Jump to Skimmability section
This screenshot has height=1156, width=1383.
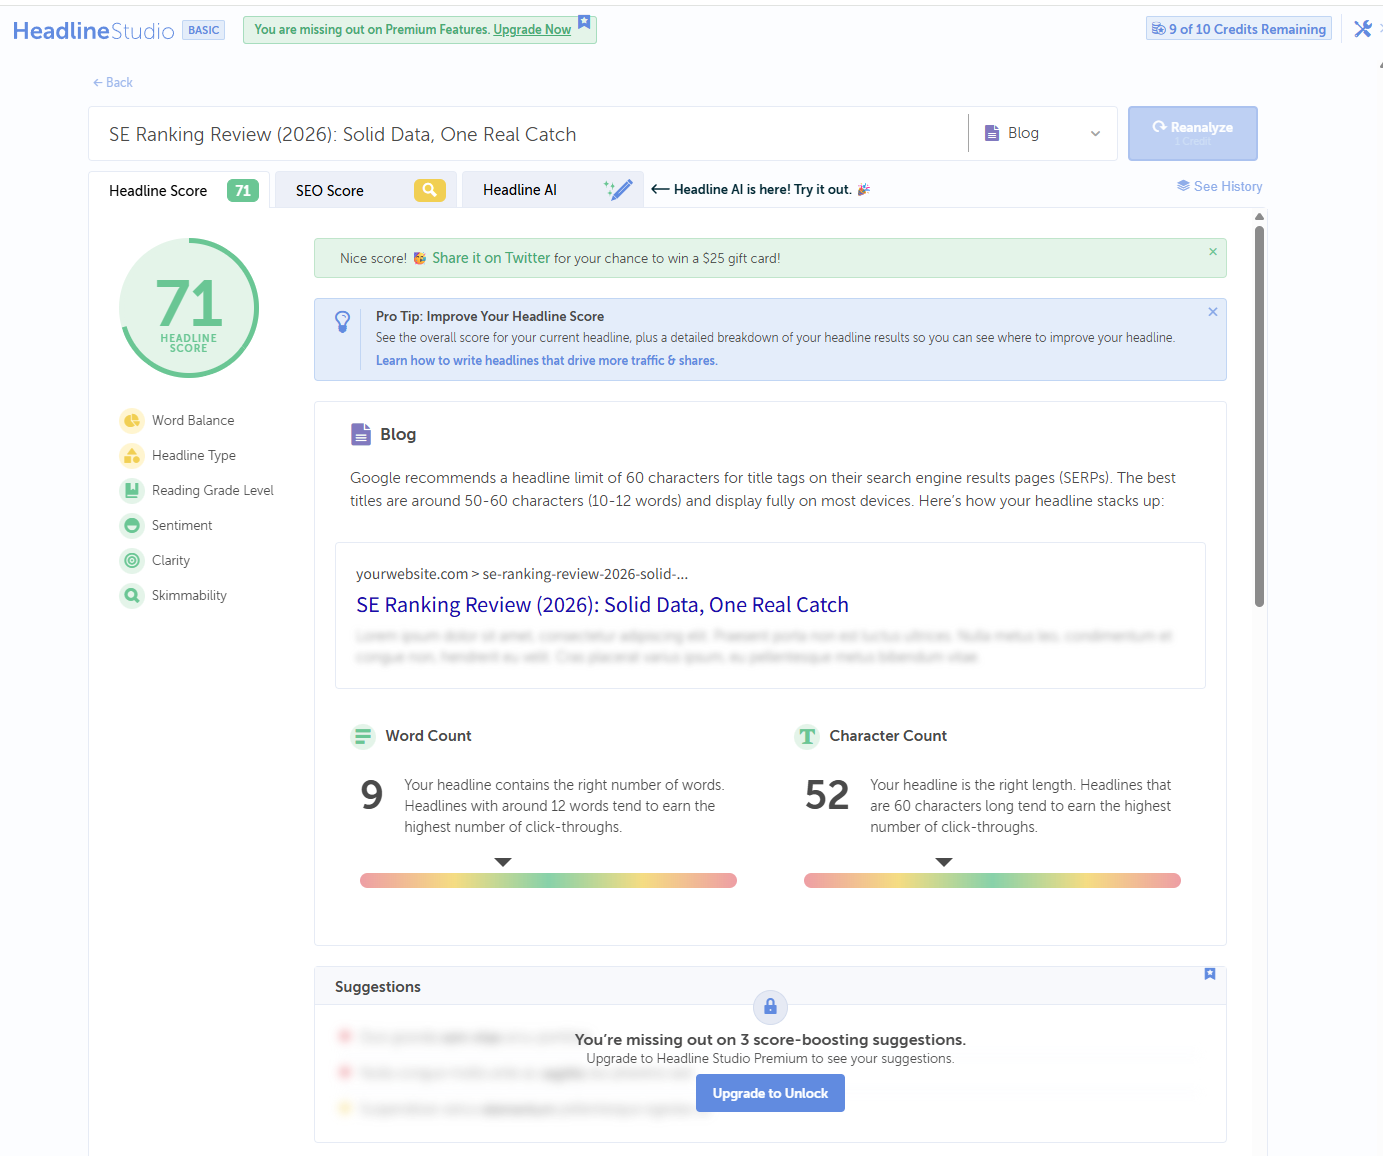click(189, 596)
